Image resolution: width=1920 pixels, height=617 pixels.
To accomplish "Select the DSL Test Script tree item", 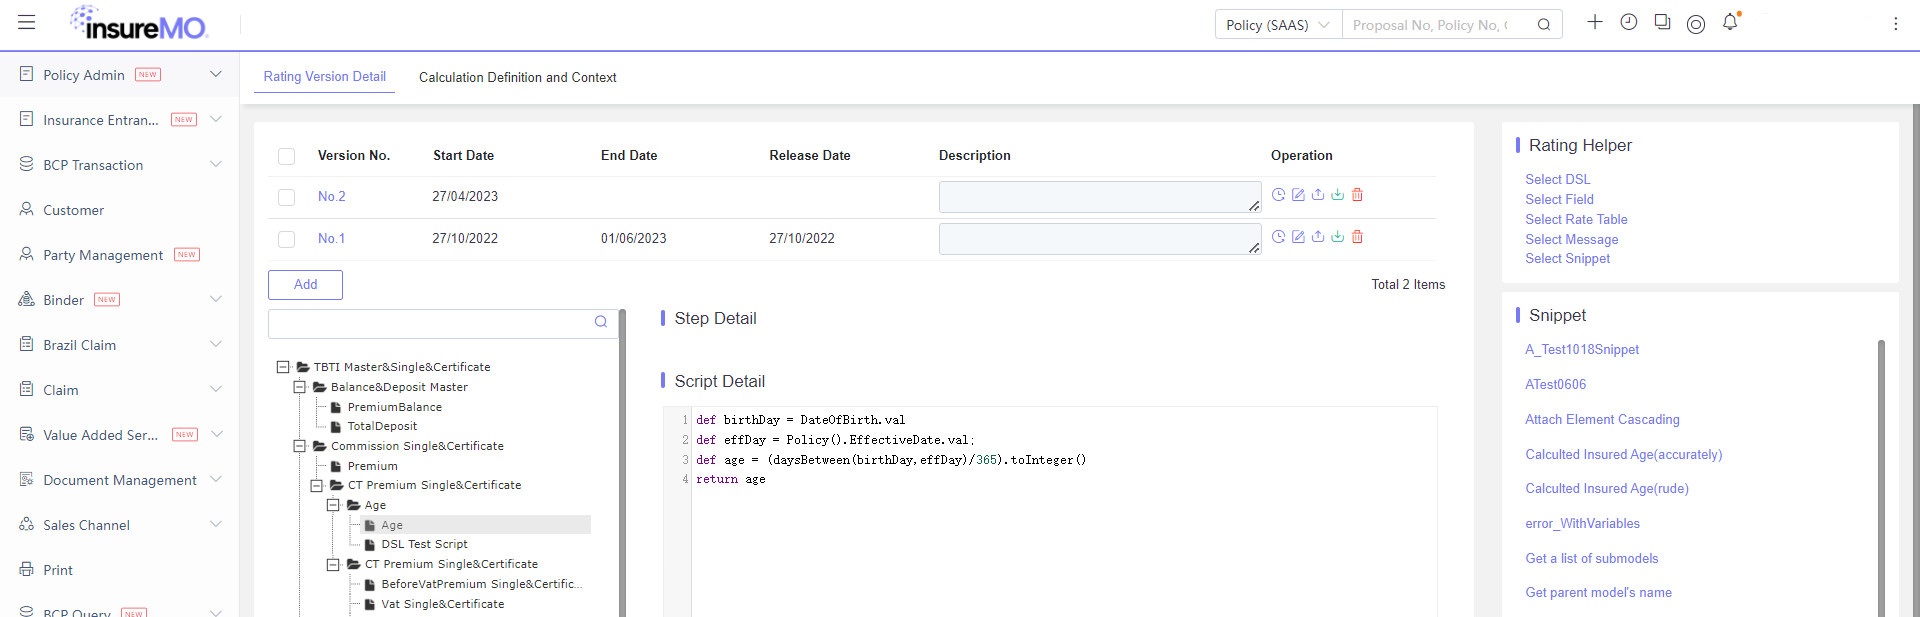I will (424, 544).
